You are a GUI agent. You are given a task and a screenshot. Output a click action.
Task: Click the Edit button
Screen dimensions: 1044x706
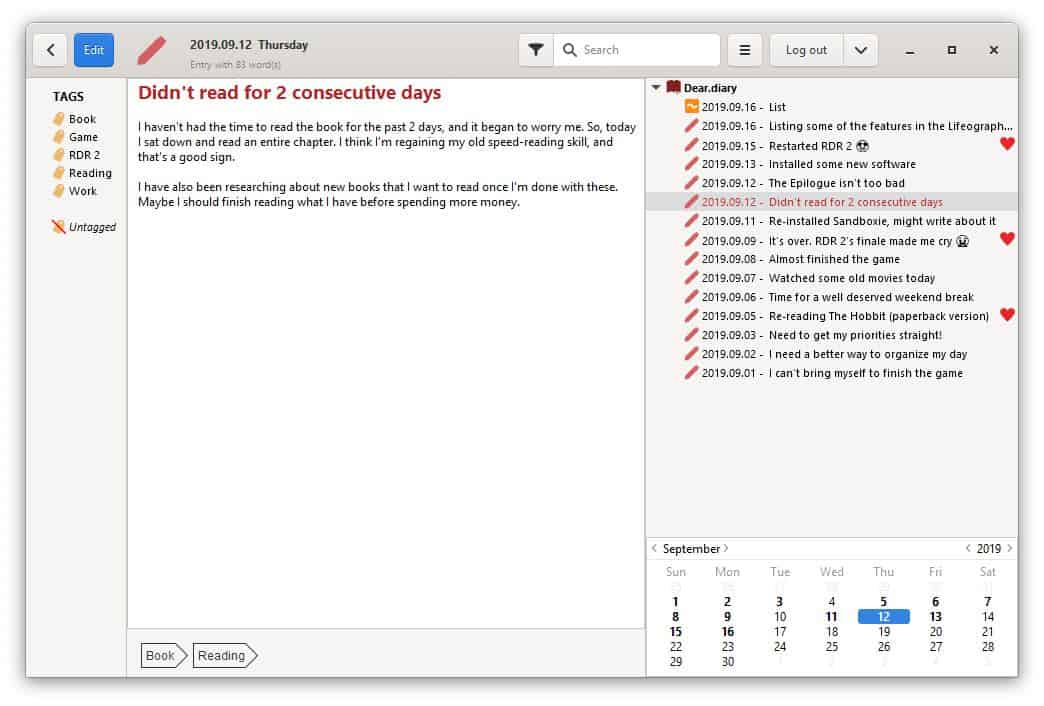94,49
